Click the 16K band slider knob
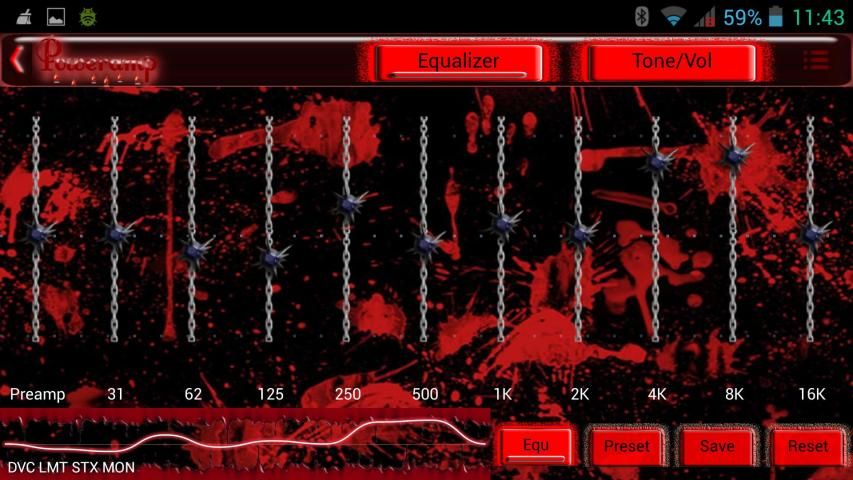 (811, 233)
